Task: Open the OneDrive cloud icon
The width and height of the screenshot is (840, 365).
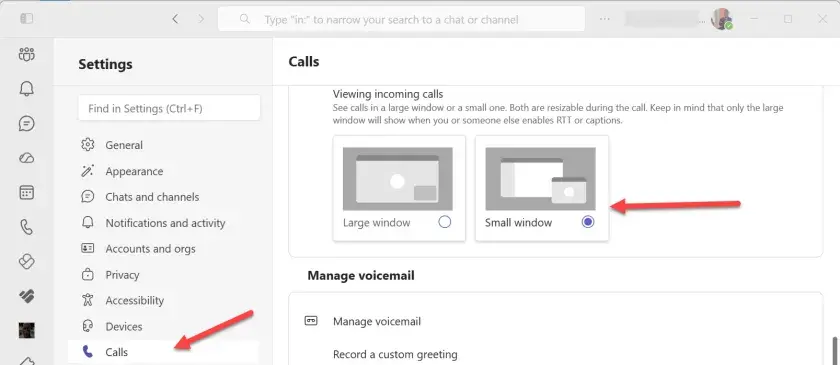Action: pos(26,158)
